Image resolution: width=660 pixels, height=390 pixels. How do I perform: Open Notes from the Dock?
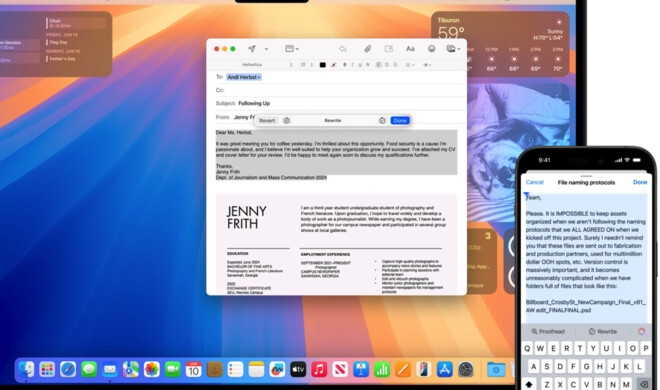click(256, 369)
